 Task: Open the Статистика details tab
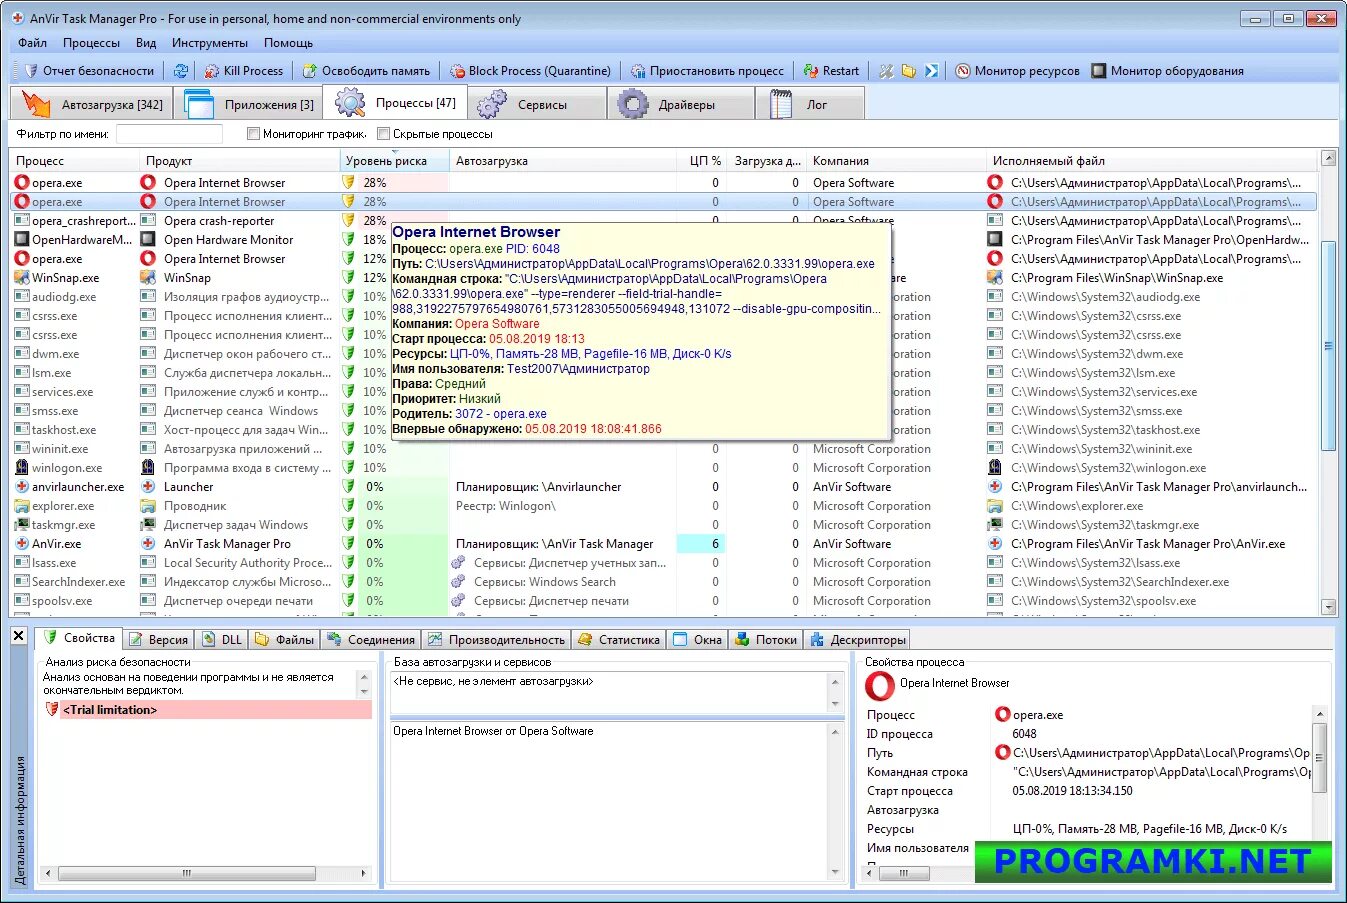tap(619, 640)
